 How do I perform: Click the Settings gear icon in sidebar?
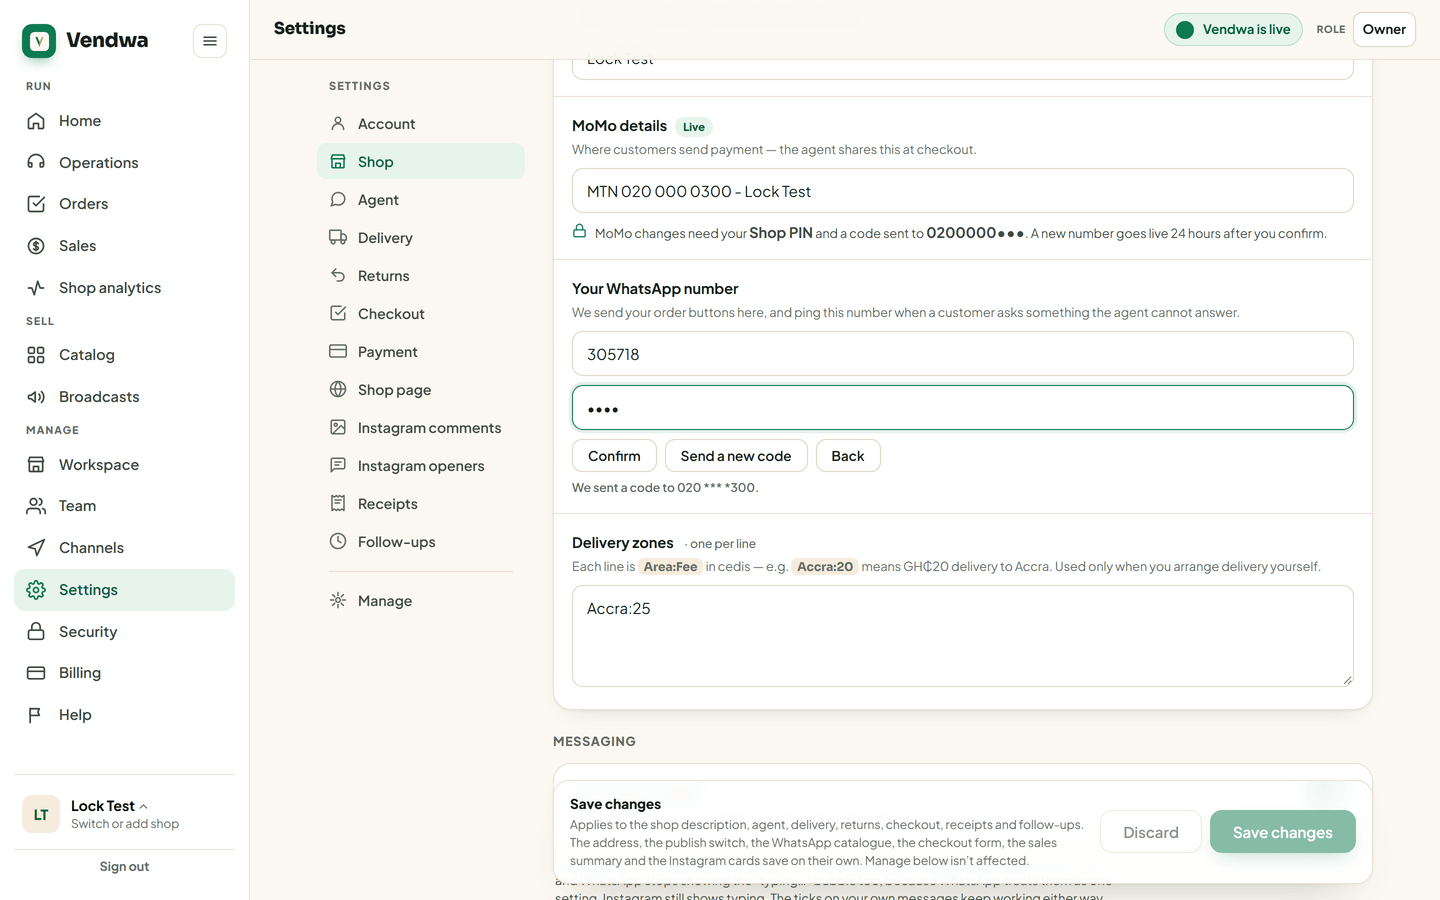tap(36, 590)
